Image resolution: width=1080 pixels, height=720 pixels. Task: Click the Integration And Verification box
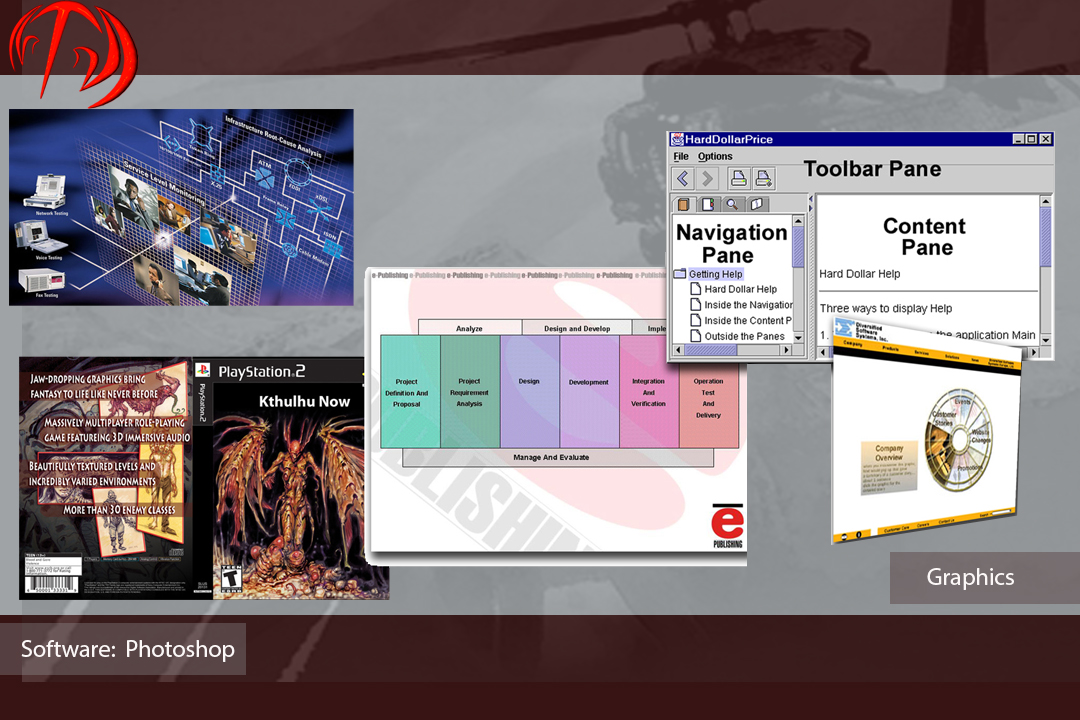(649, 391)
